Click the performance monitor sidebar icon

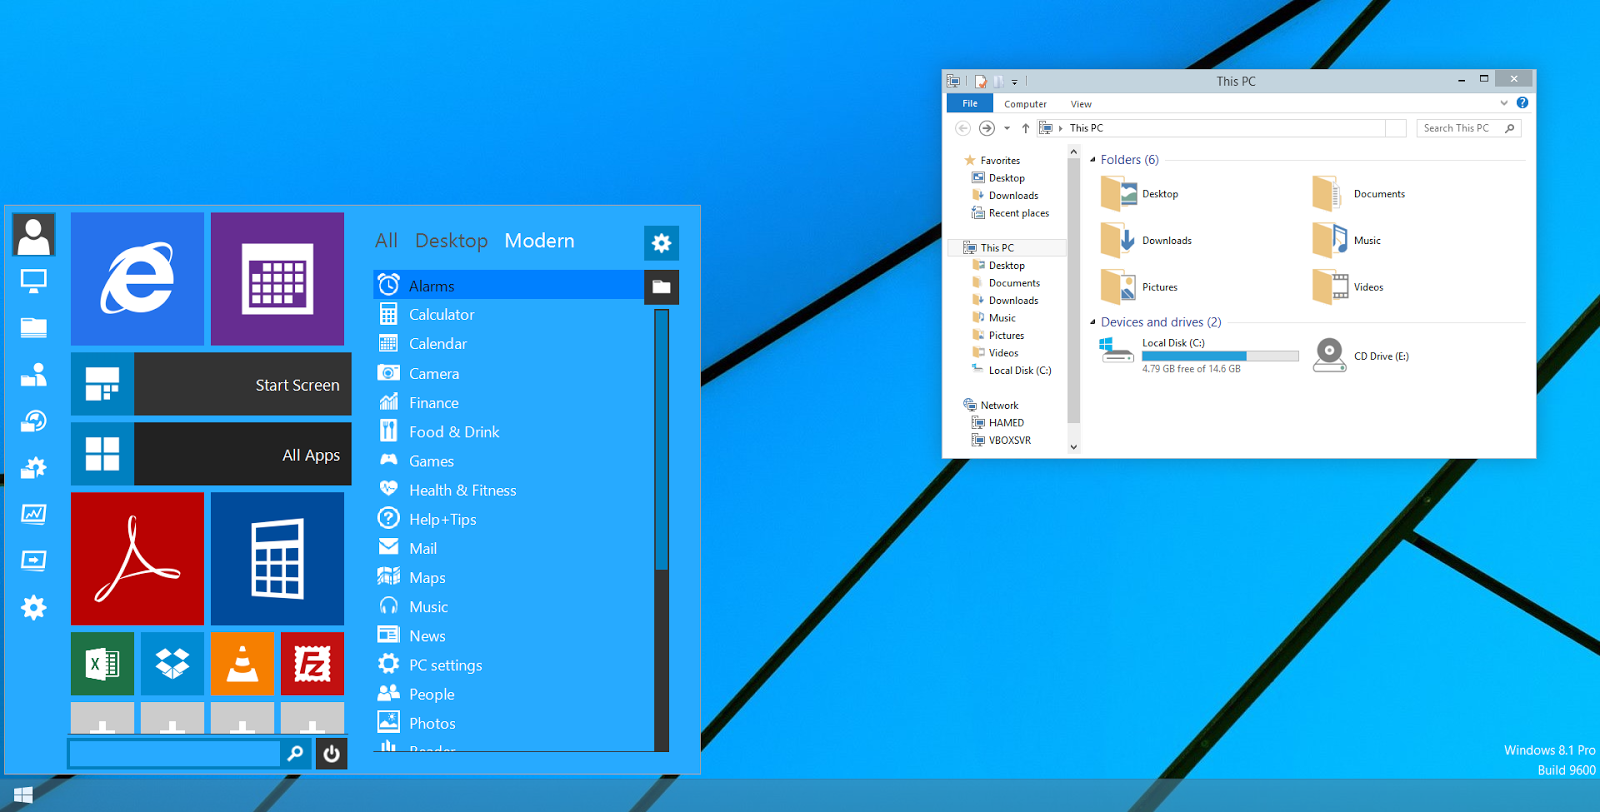pyautogui.click(x=33, y=514)
